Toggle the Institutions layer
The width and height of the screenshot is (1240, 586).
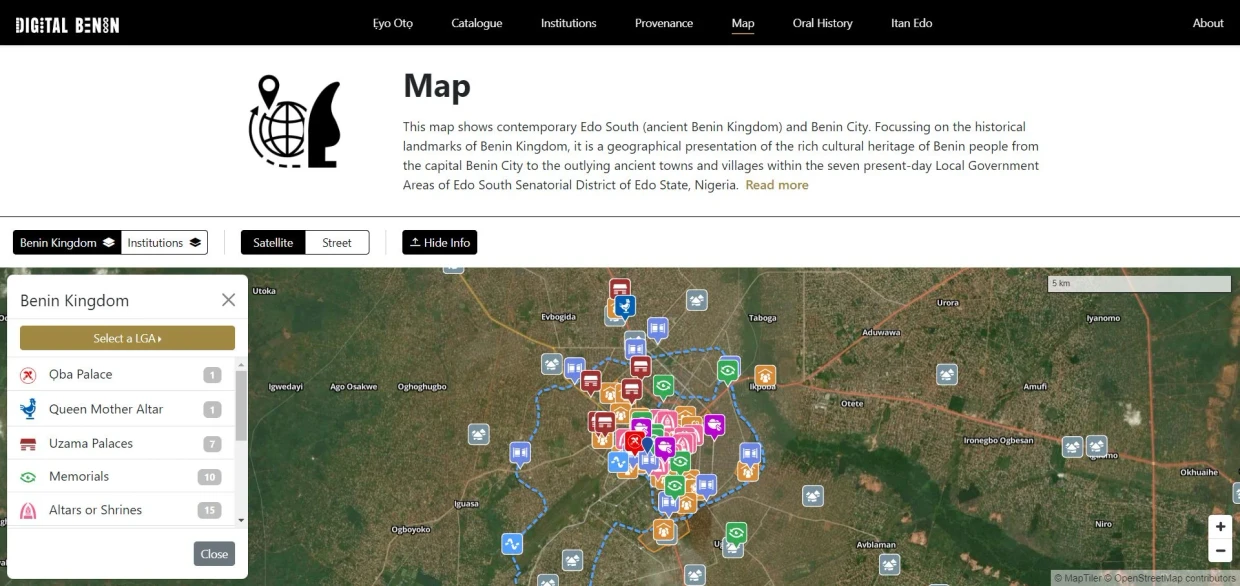tap(165, 242)
